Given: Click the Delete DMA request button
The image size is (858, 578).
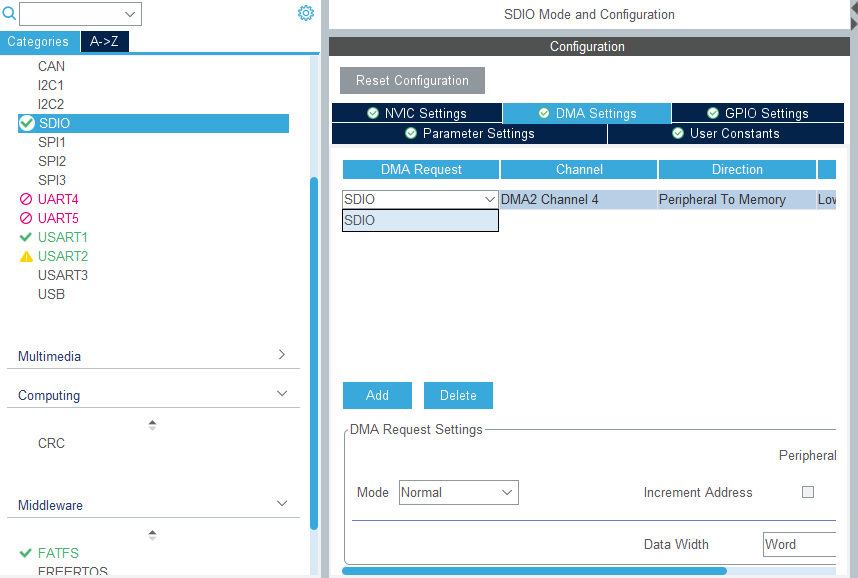Looking at the screenshot, I should 459,395.
